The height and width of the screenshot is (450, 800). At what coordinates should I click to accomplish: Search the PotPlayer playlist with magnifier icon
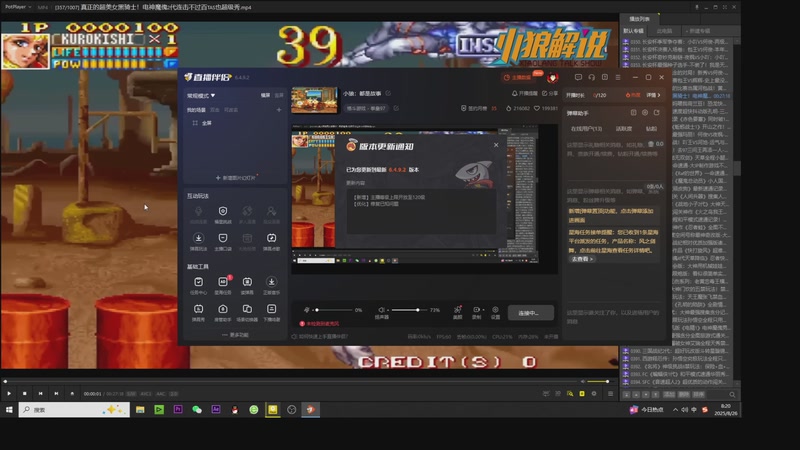pos(732,394)
